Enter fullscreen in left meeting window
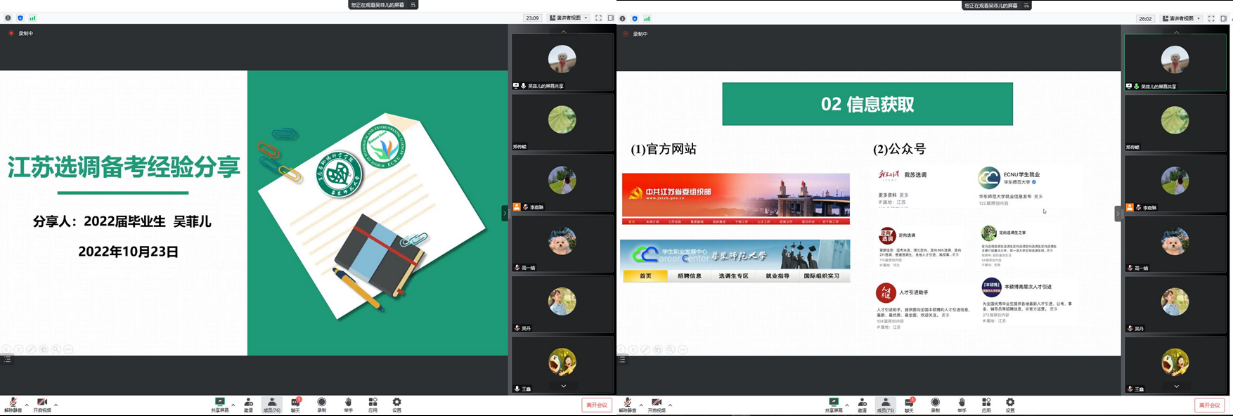Screen dimensions: 1233x416 click(598, 18)
